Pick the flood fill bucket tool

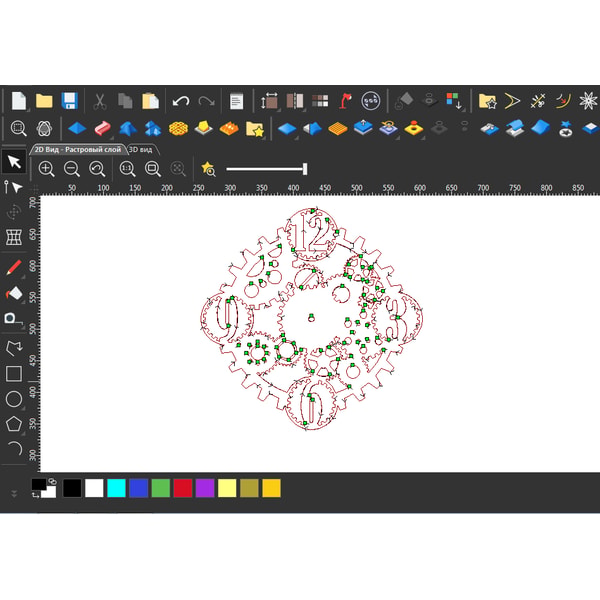click(14, 293)
